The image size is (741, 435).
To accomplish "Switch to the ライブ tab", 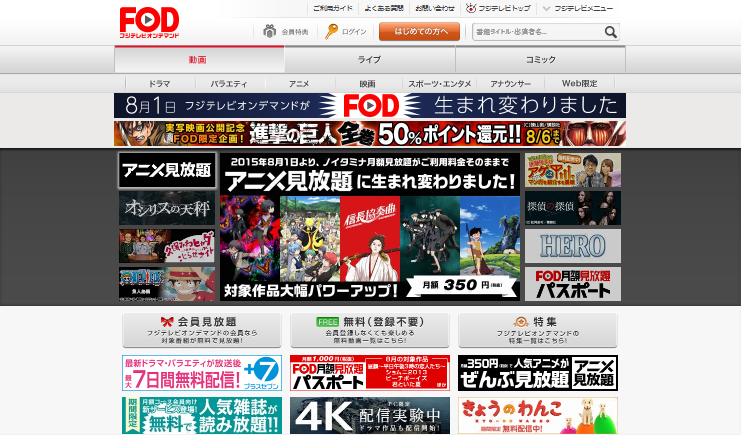I will (x=370, y=60).
